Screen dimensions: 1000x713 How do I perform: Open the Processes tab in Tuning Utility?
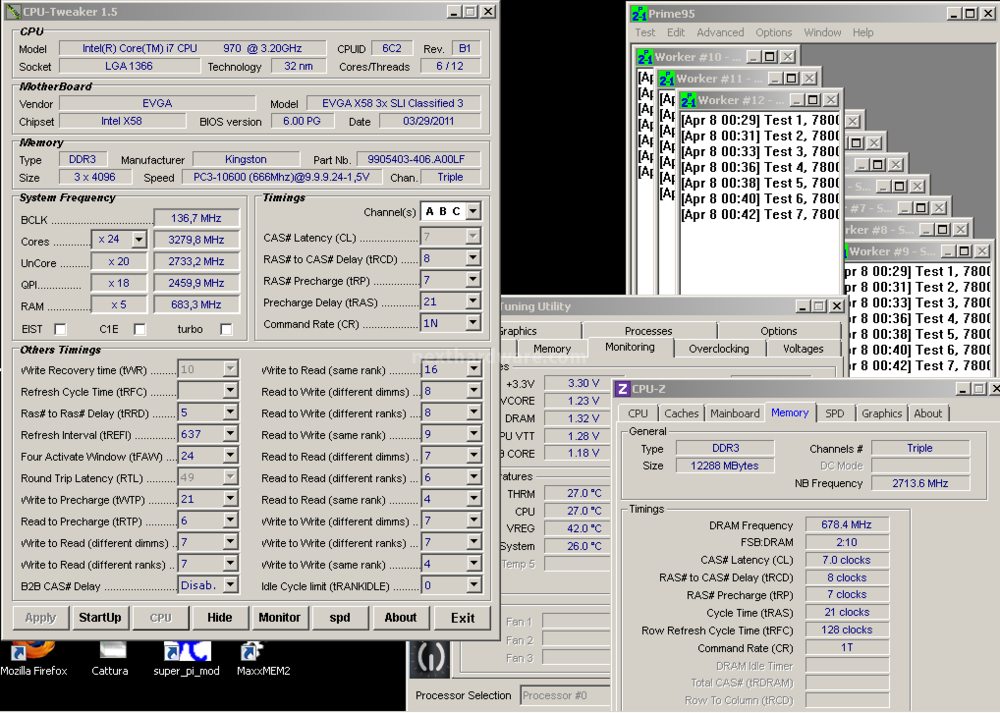pyautogui.click(x=649, y=331)
